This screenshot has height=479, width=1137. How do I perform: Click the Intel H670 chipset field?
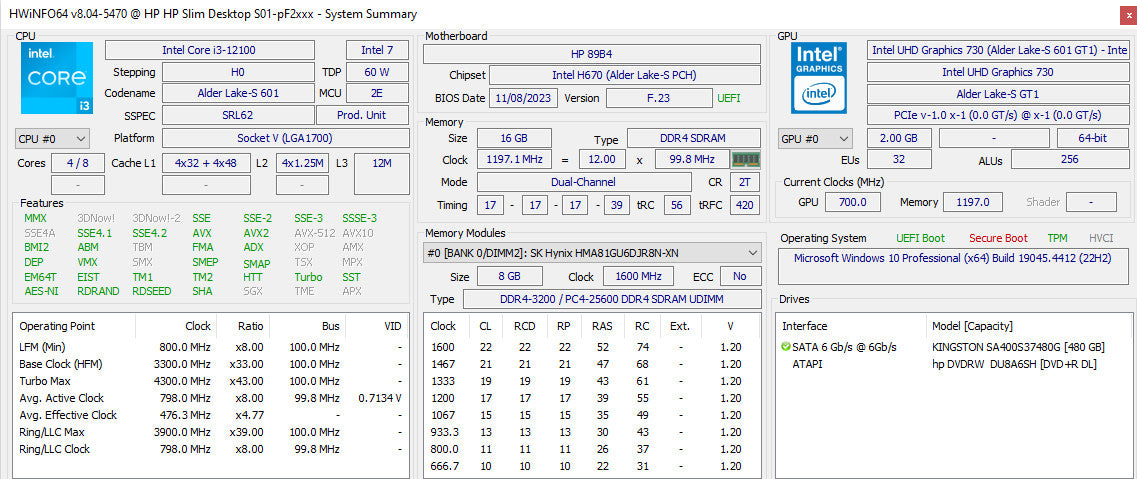(625, 75)
